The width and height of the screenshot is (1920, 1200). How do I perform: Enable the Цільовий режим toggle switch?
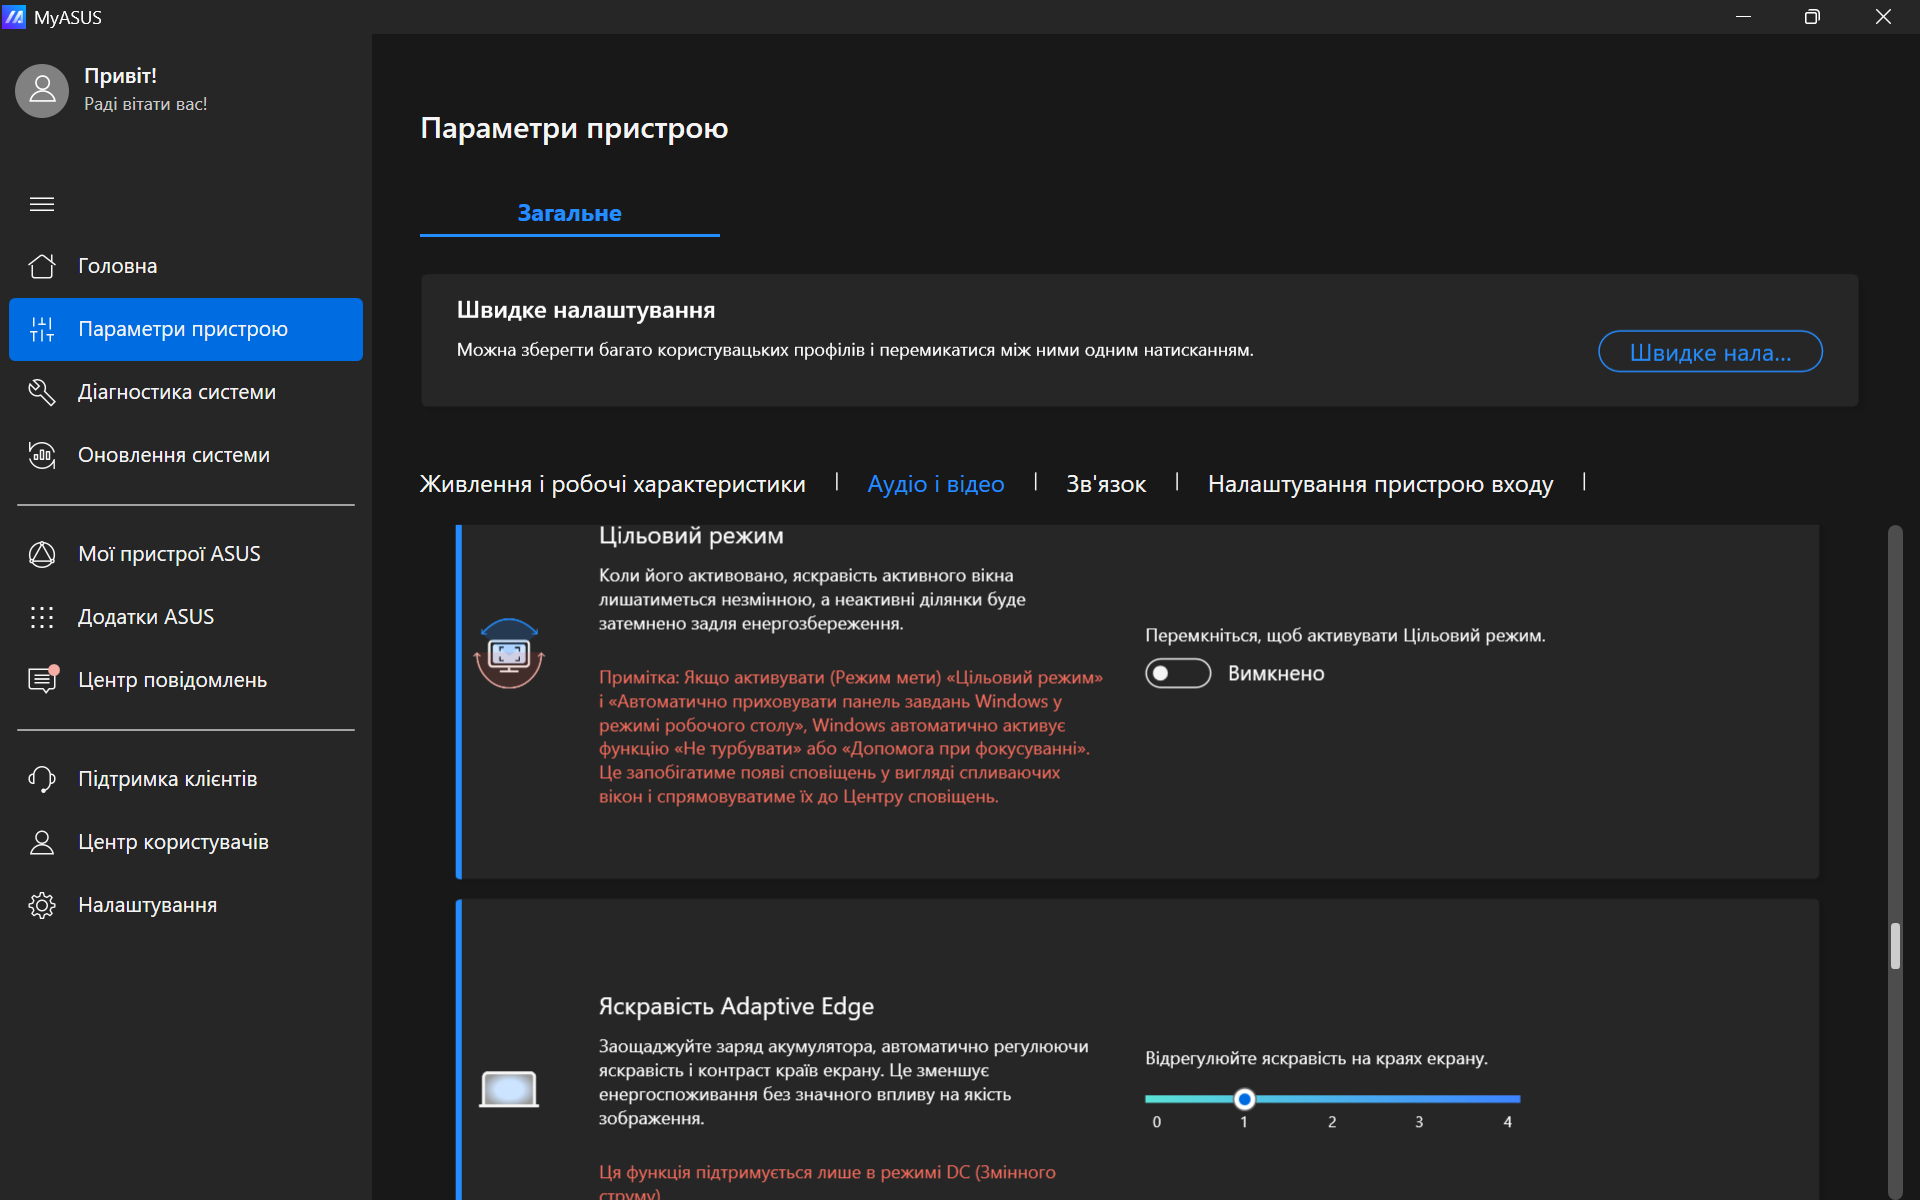1177,674
